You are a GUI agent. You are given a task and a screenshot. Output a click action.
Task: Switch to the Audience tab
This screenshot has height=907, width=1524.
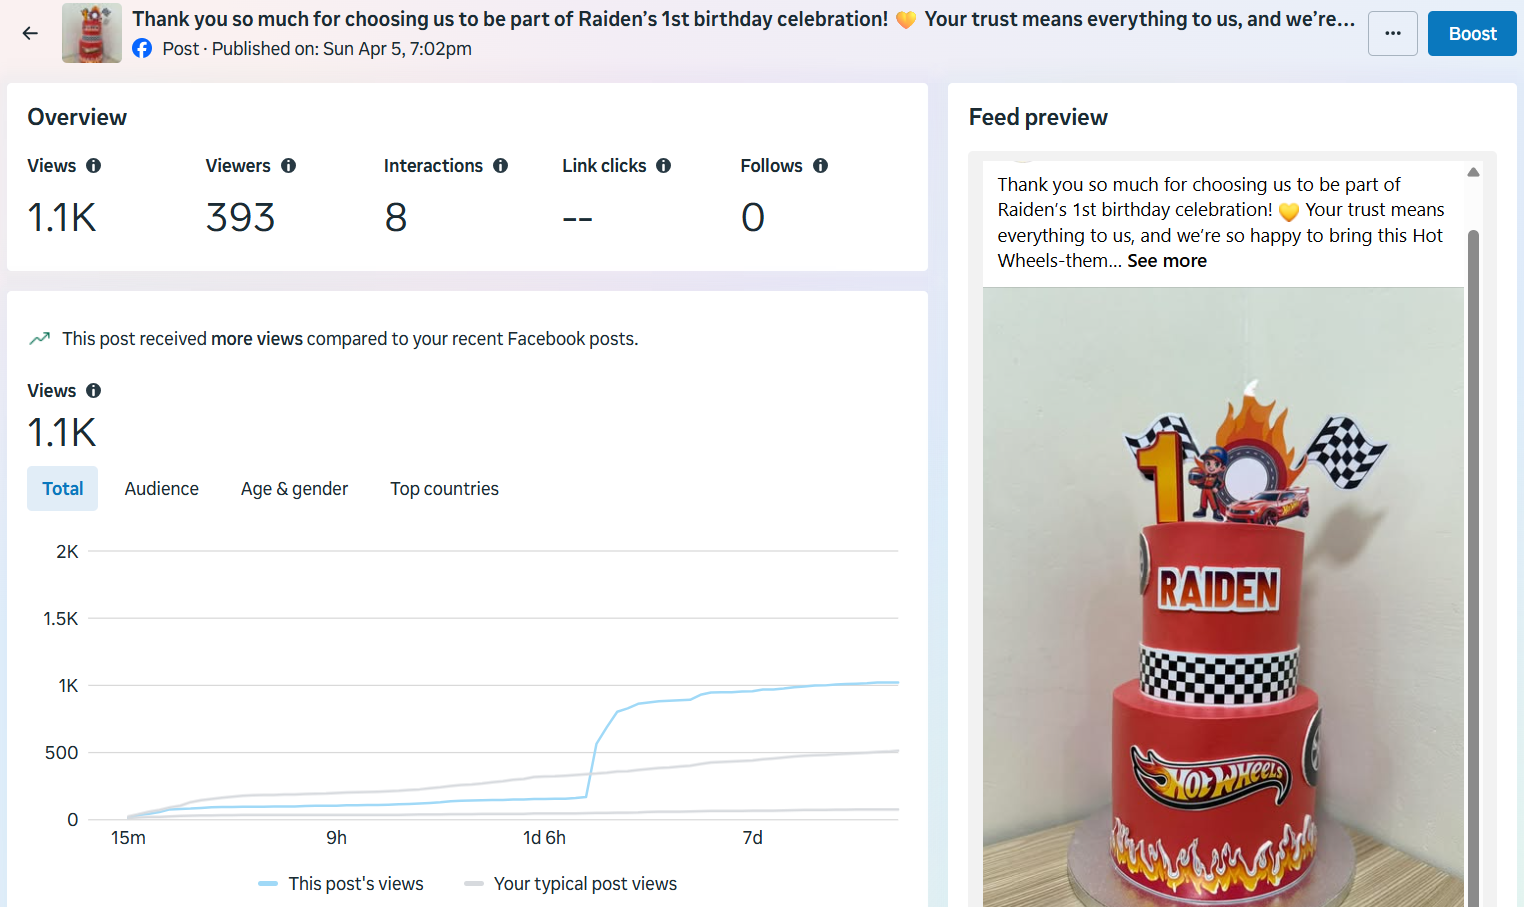coord(162,489)
